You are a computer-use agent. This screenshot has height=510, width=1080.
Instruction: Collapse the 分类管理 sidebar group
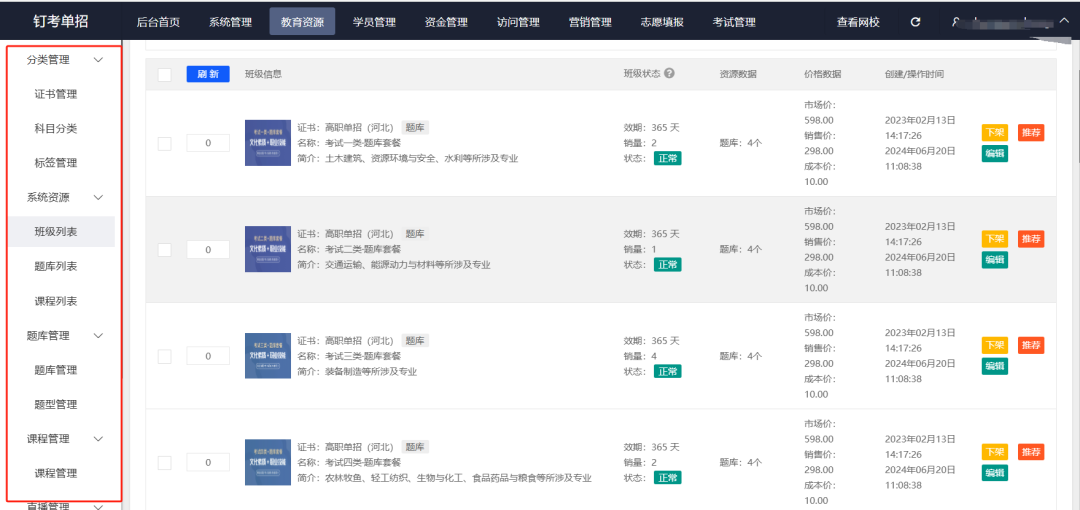[97, 60]
